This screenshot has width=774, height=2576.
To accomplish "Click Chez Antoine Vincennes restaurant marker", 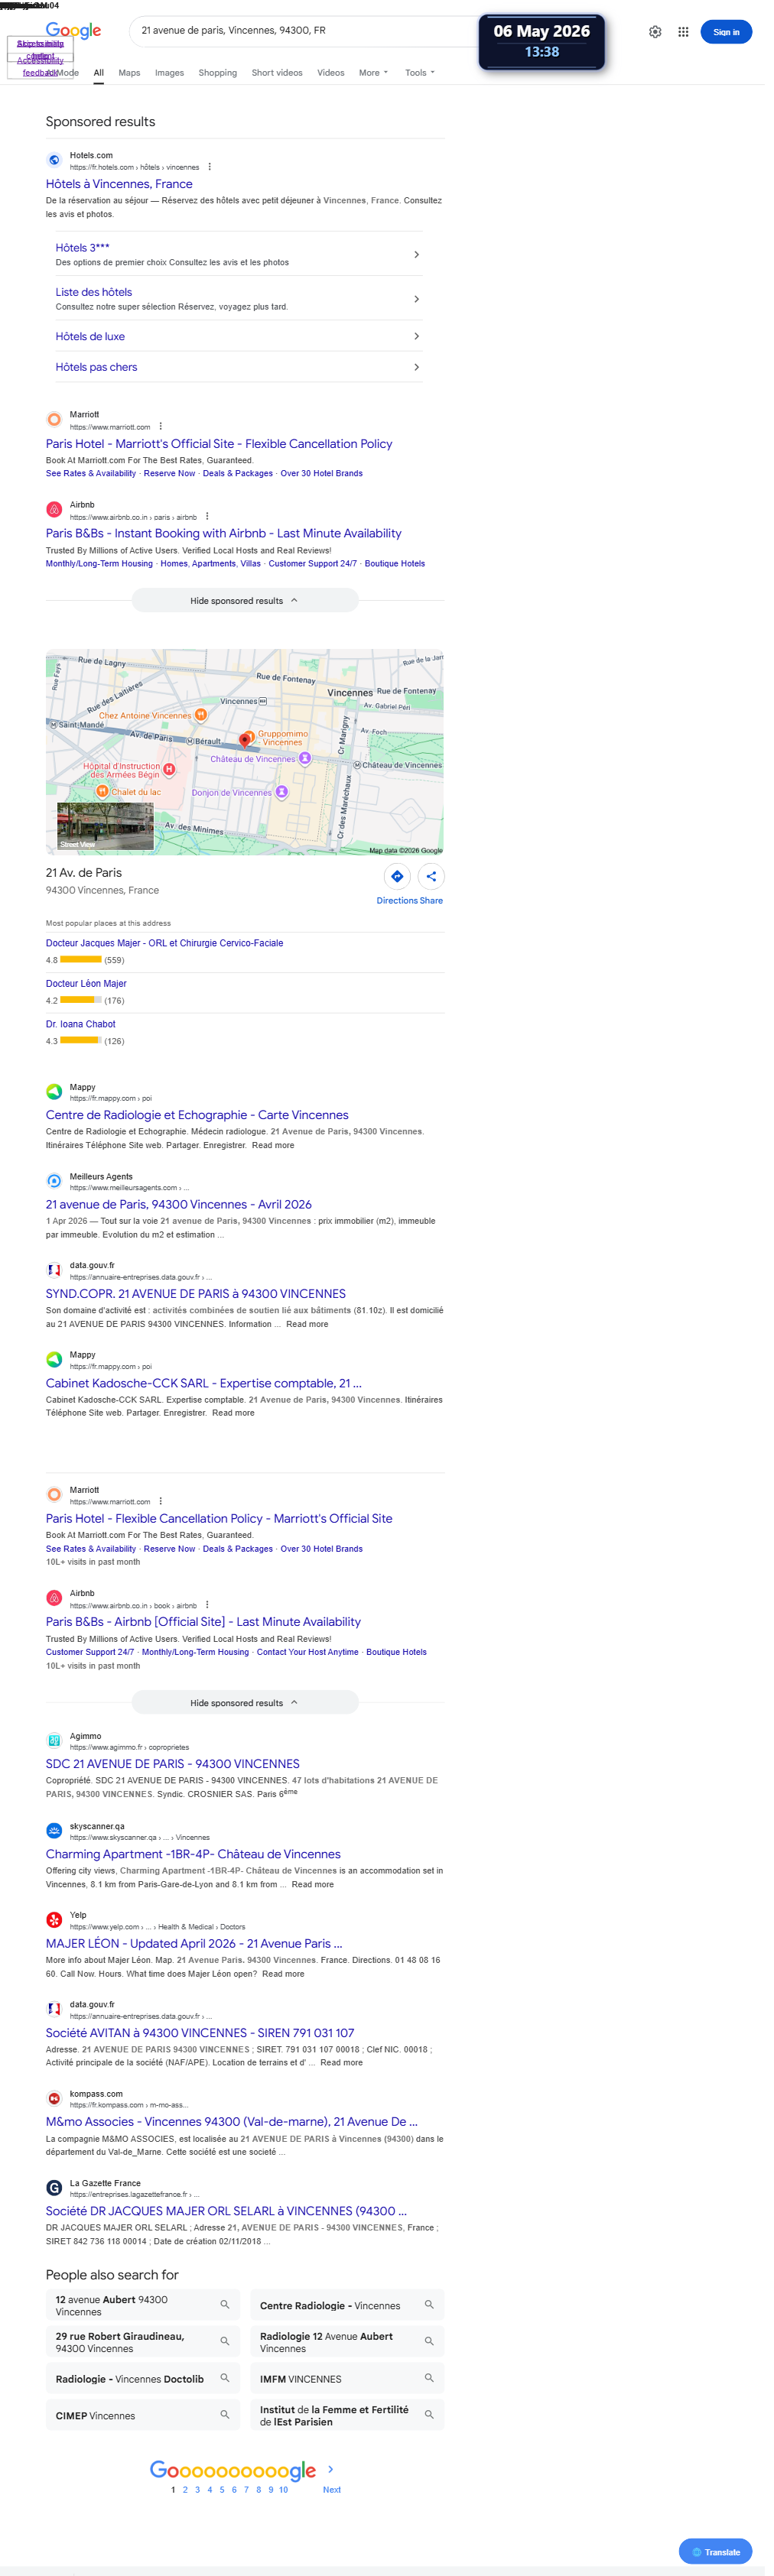I will pos(201,715).
